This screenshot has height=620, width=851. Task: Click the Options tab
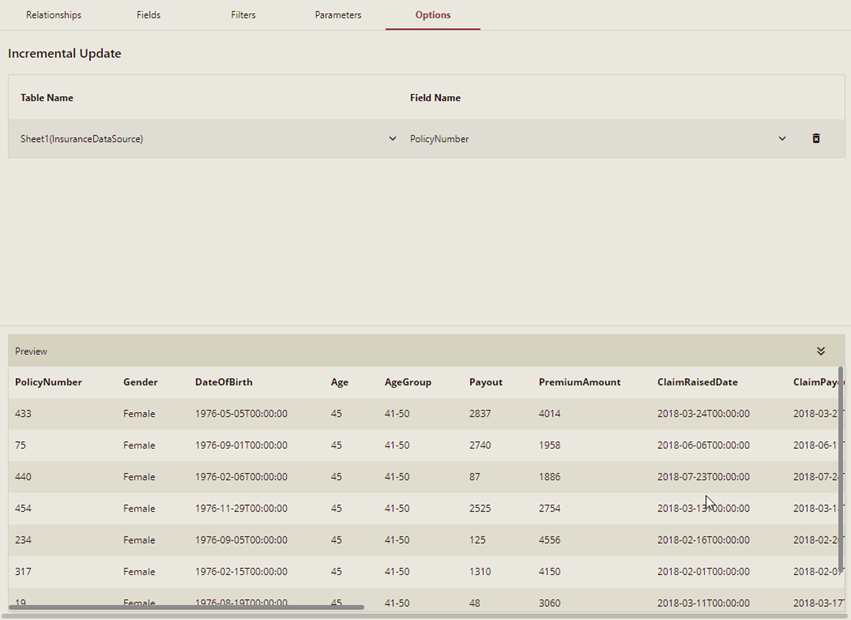tap(432, 15)
